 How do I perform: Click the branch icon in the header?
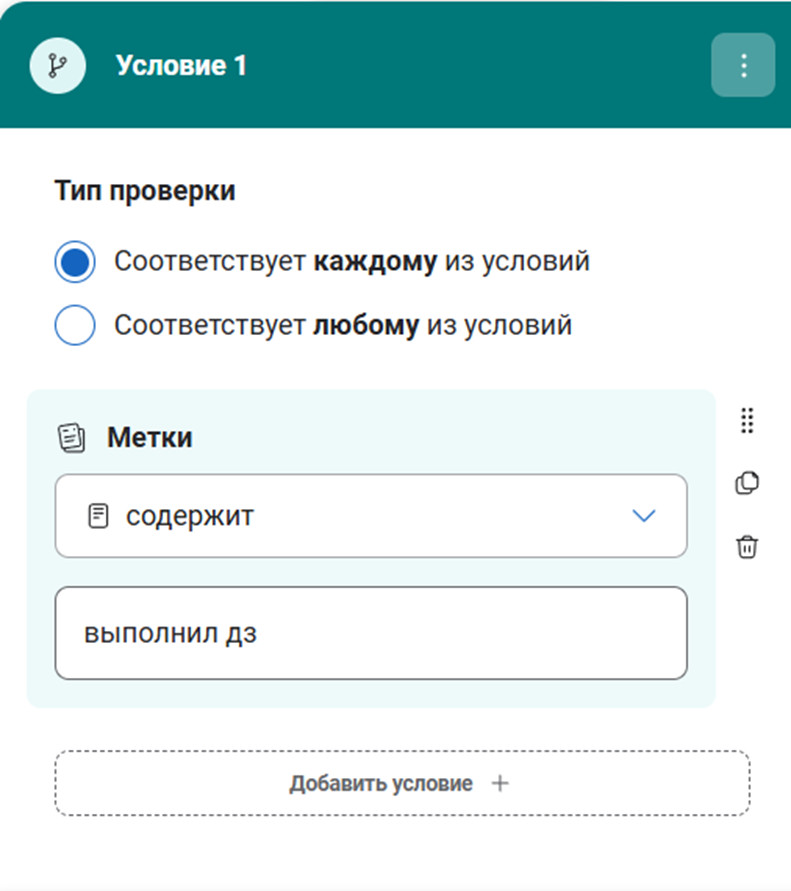[x=56, y=66]
